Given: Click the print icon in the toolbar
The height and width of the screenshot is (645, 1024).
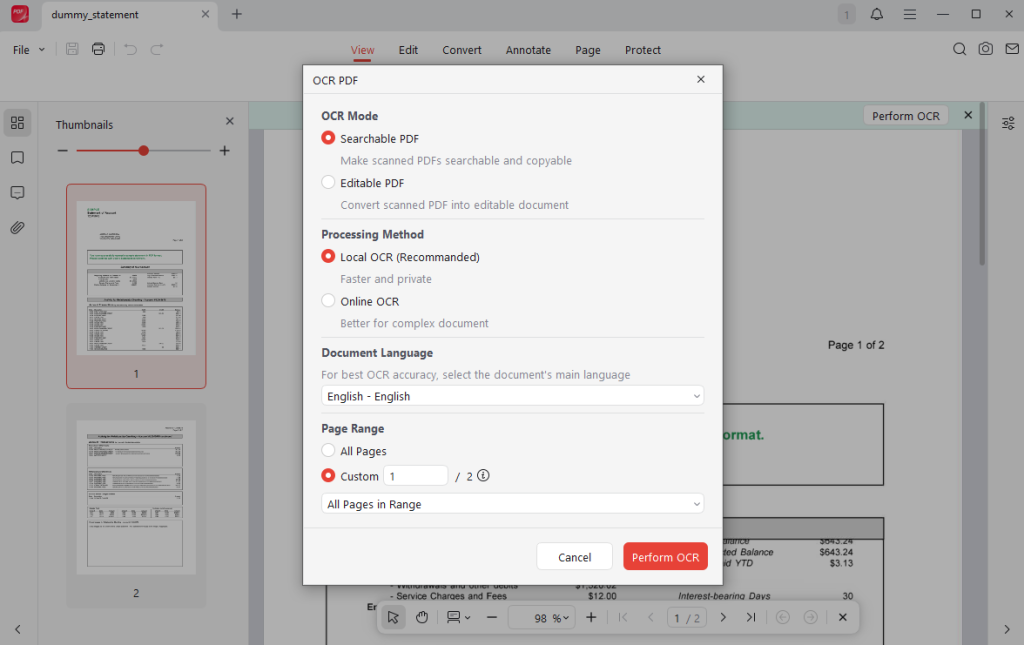Looking at the screenshot, I should pos(98,49).
